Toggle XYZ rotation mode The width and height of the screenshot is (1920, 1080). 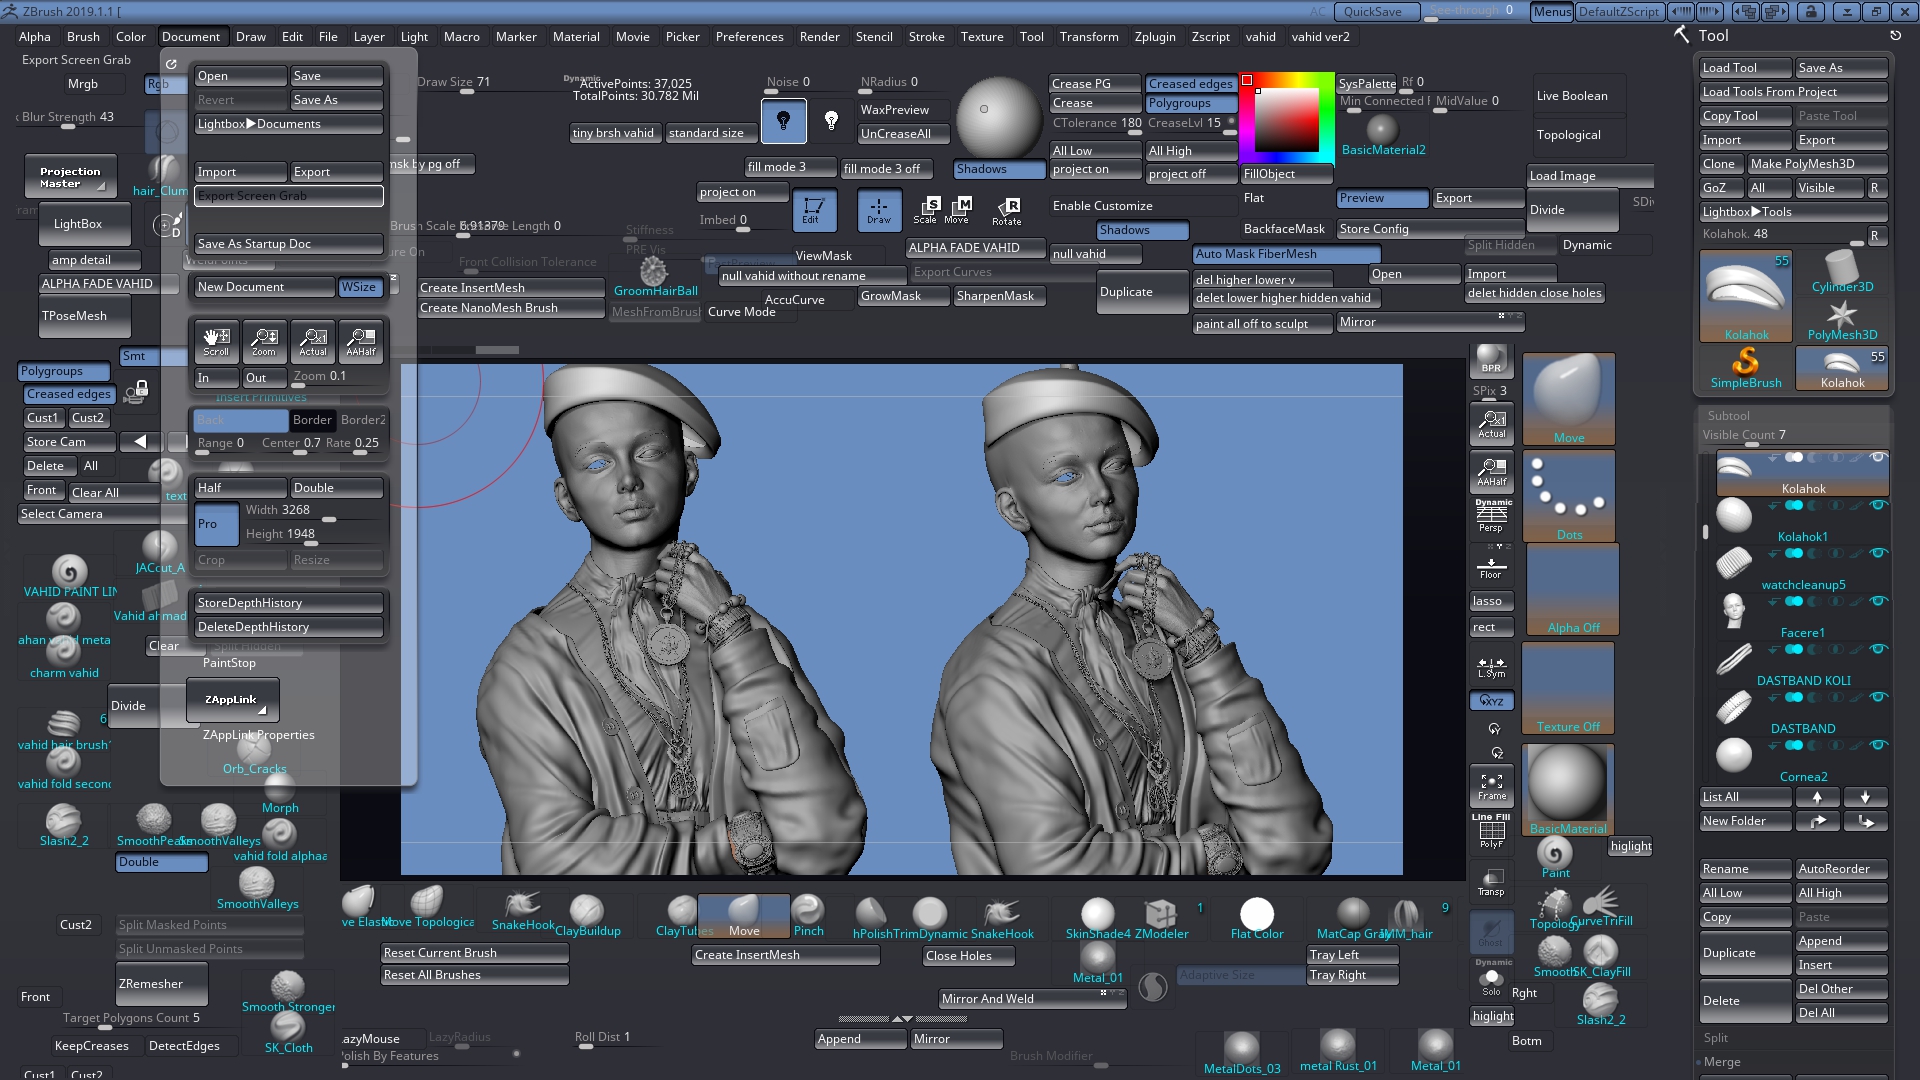pyautogui.click(x=1491, y=701)
